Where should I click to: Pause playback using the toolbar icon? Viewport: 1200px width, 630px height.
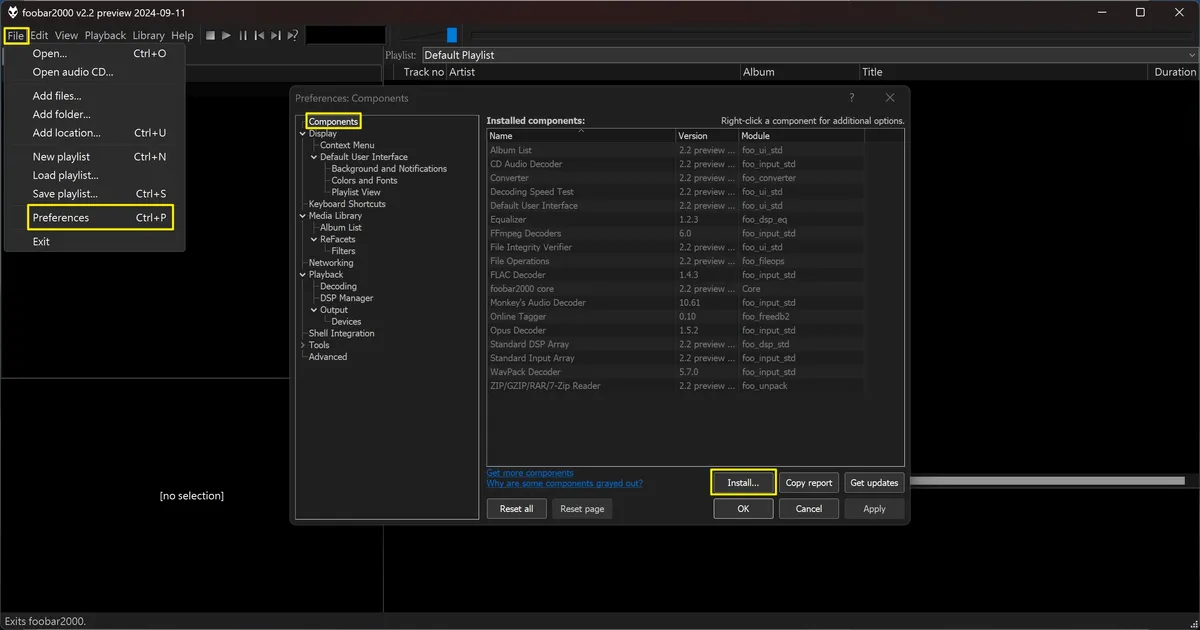(243, 35)
